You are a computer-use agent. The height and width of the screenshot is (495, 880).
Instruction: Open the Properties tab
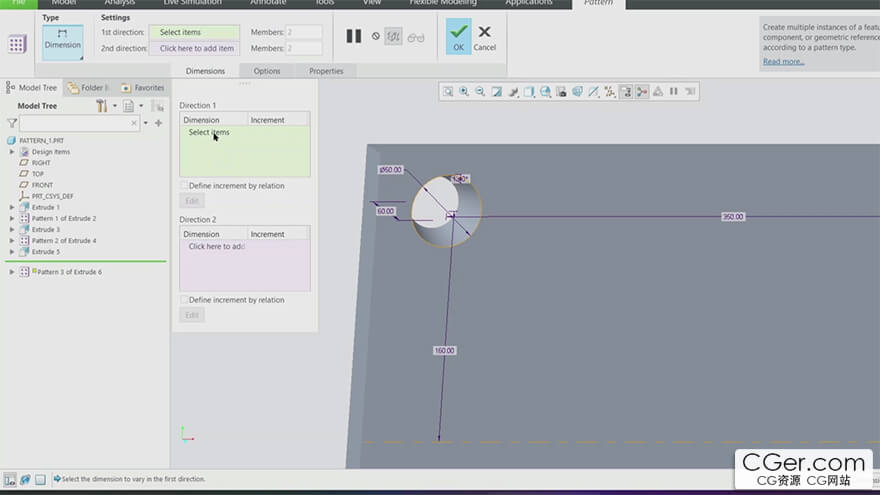click(x=326, y=71)
